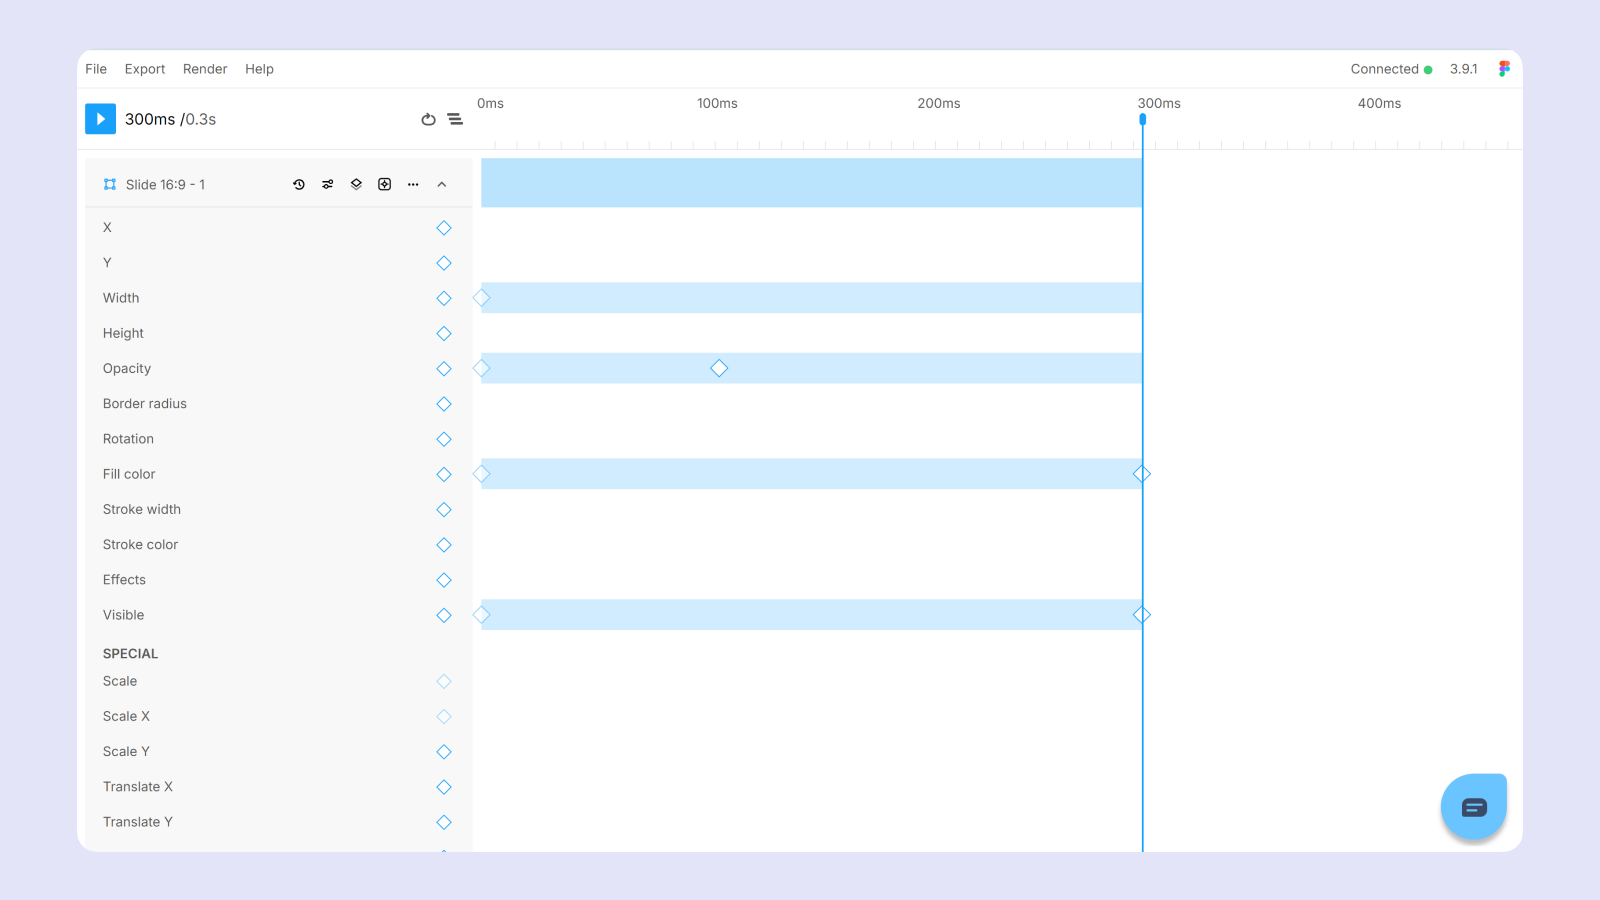Click the Figma logo icon at top right
Image resolution: width=1600 pixels, height=900 pixels.
tap(1504, 69)
